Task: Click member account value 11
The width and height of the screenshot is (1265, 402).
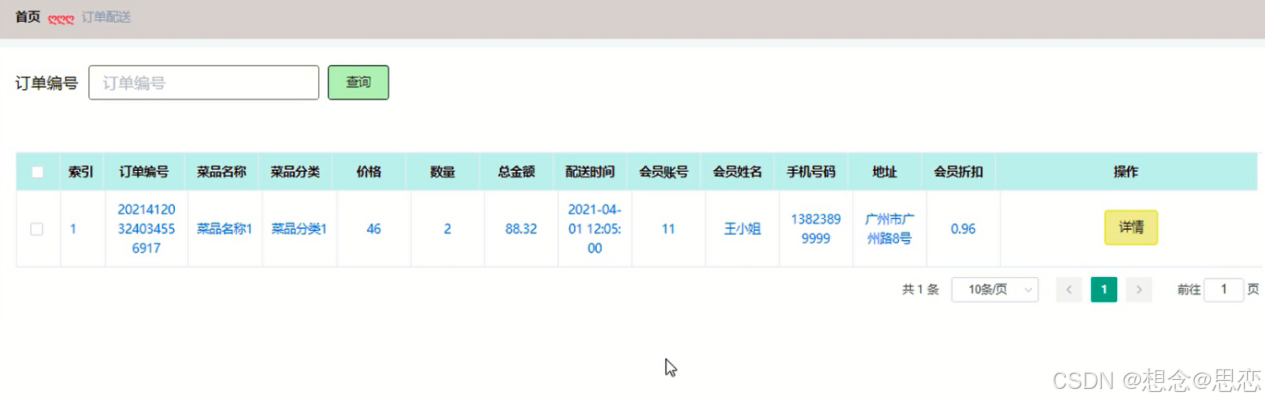Action: click(668, 229)
